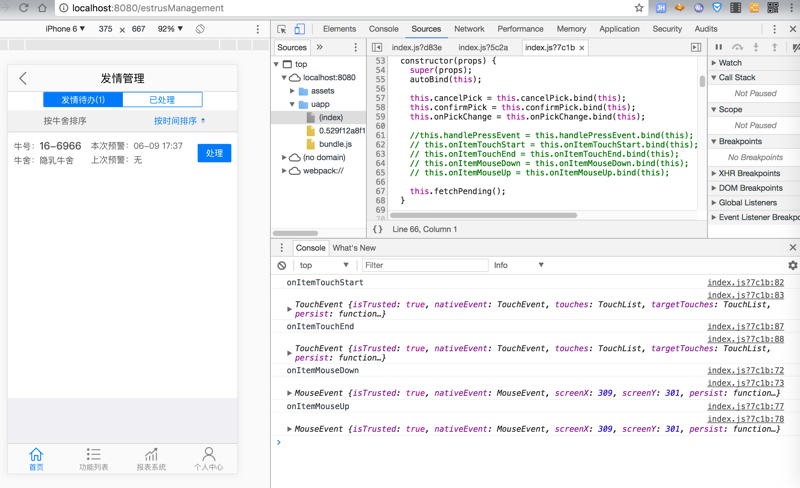The image size is (800, 488).
Task: Switch to the Network tab
Action: [x=469, y=29]
